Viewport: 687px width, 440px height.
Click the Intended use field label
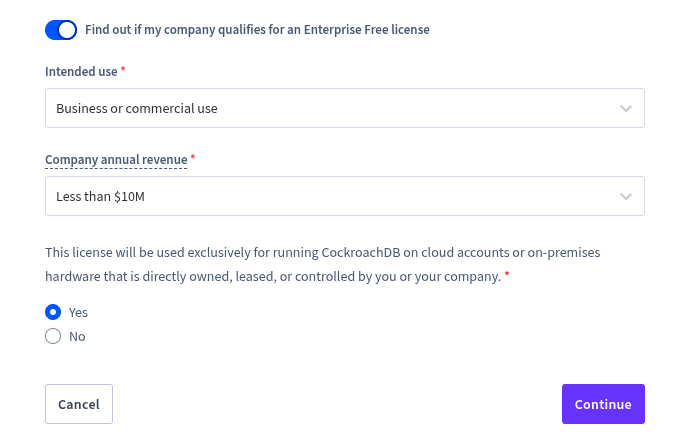point(81,71)
